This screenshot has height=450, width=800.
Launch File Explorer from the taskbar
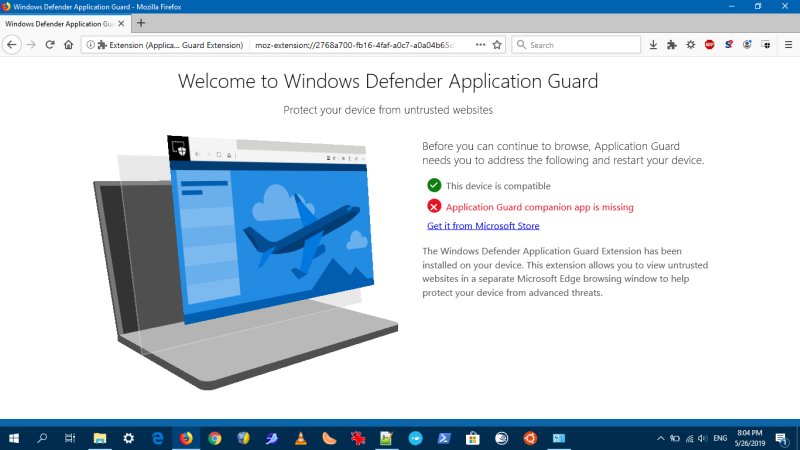100,438
